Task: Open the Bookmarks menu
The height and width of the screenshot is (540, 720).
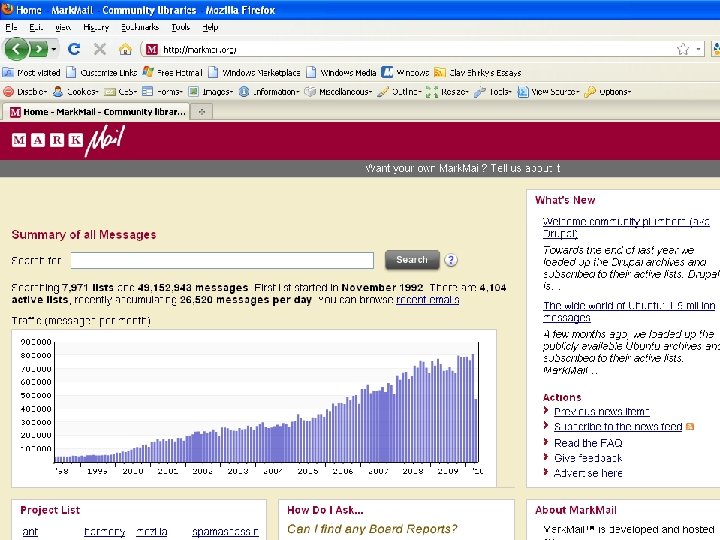Action: tap(140, 28)
